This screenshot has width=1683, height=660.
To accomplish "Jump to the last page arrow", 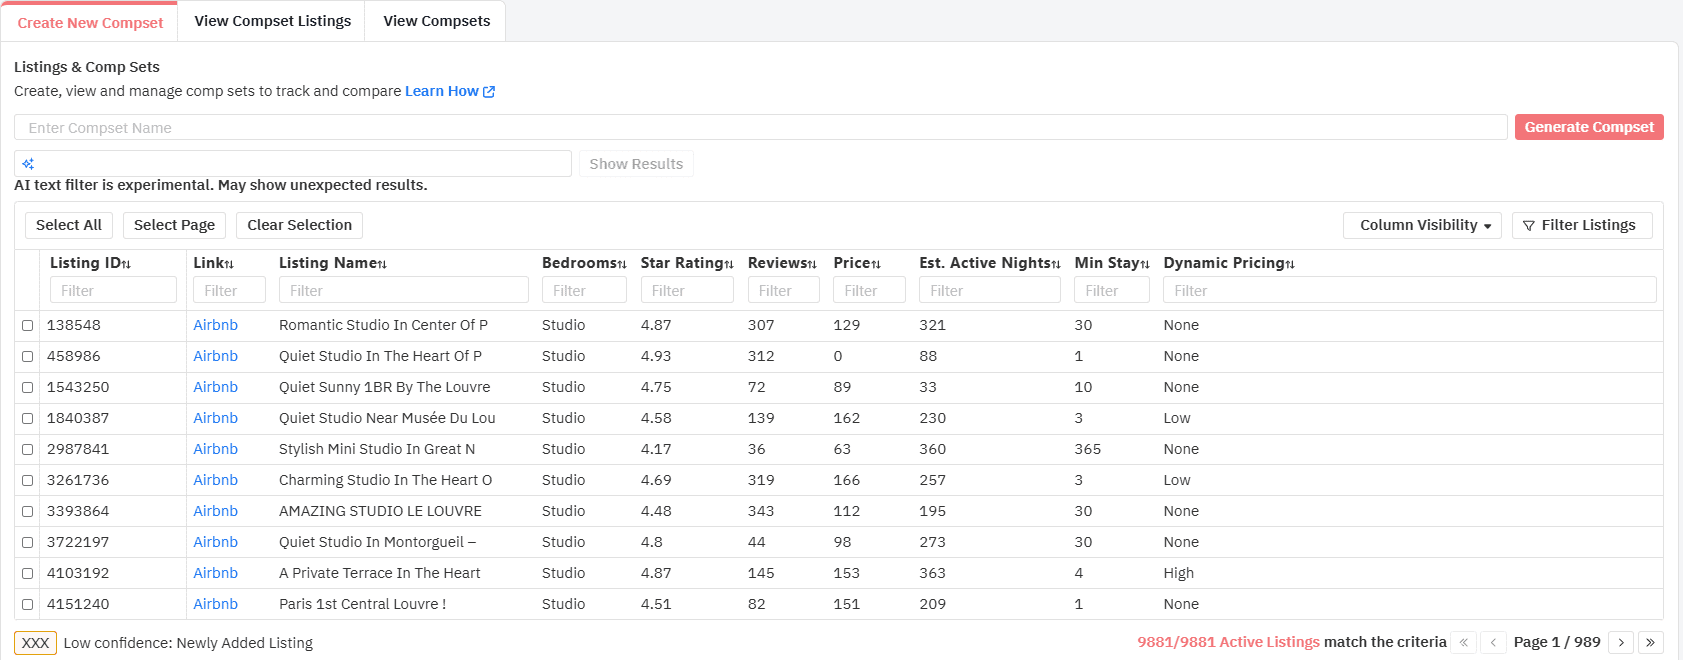I will pyautogui.click(x=1650, y=642).
